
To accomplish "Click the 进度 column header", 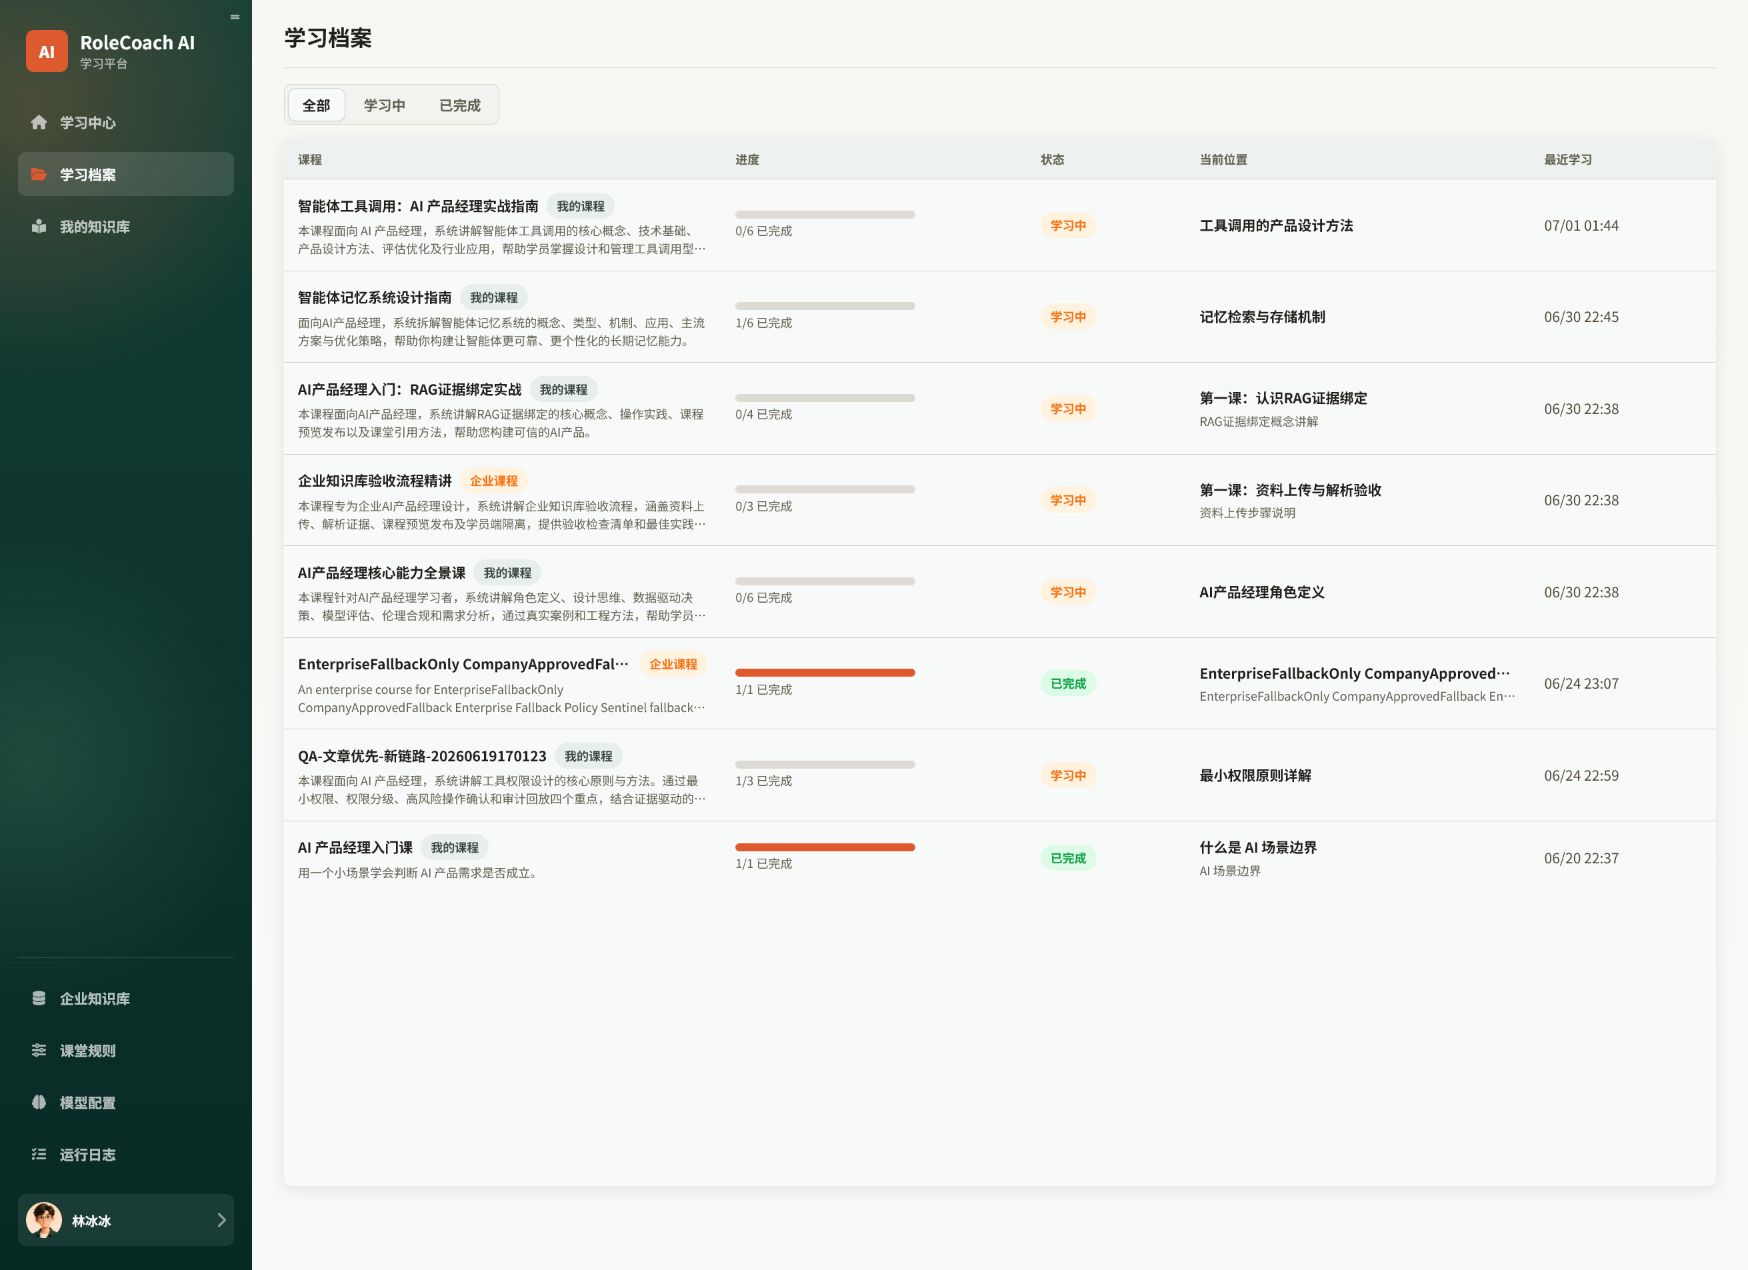I will pos(747,160).
